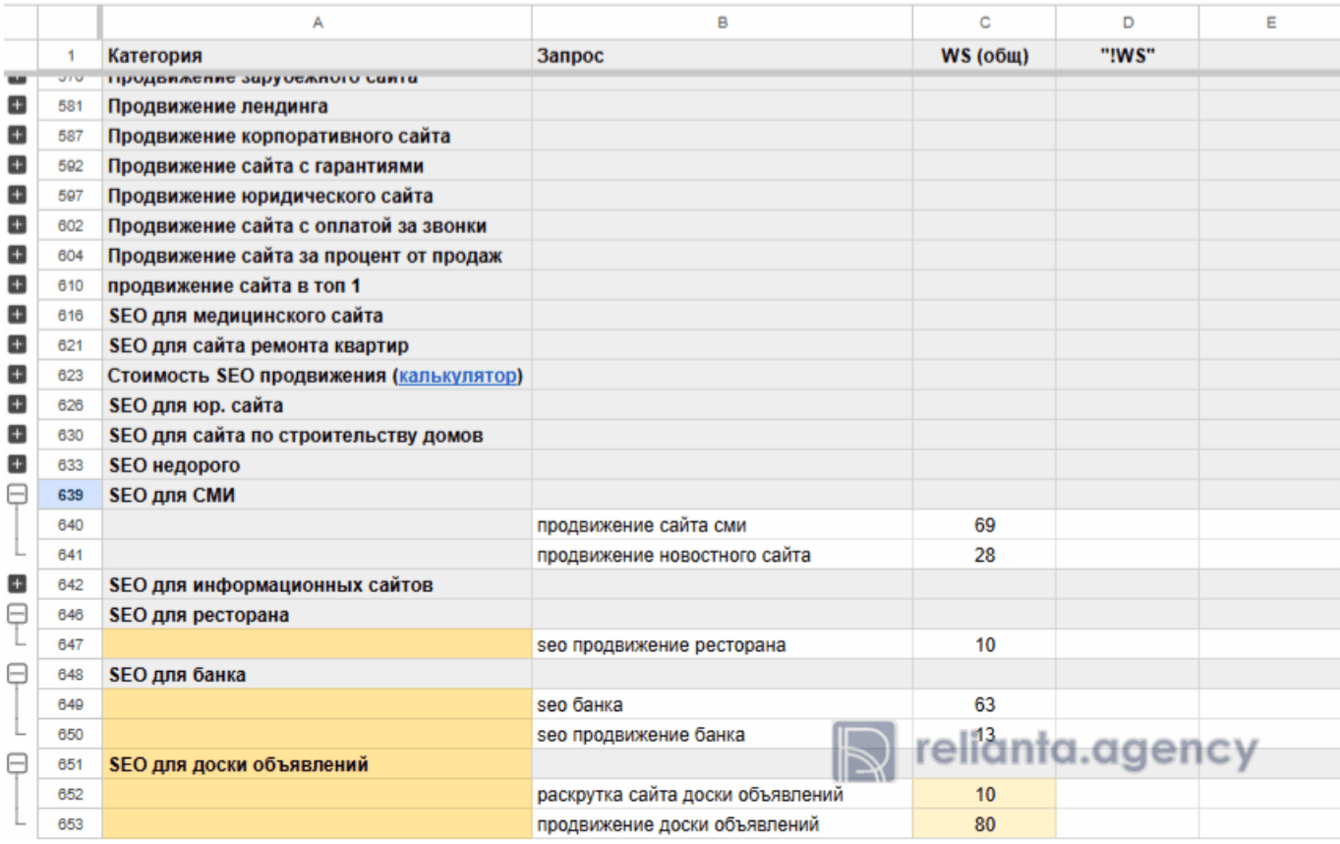Select cell Продвижение лендинга

[317, 106]
